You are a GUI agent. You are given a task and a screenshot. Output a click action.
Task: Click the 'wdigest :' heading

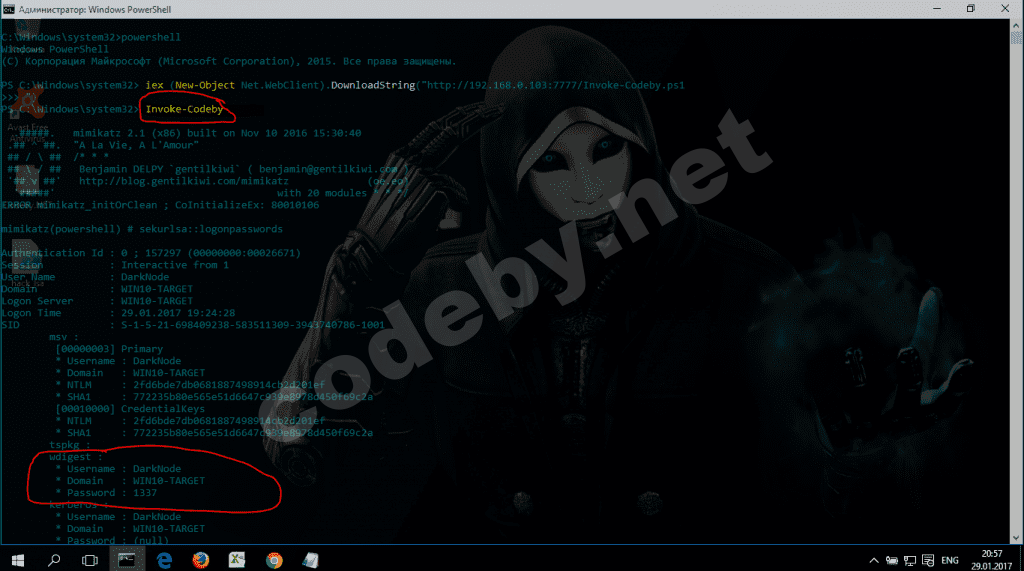76,457
